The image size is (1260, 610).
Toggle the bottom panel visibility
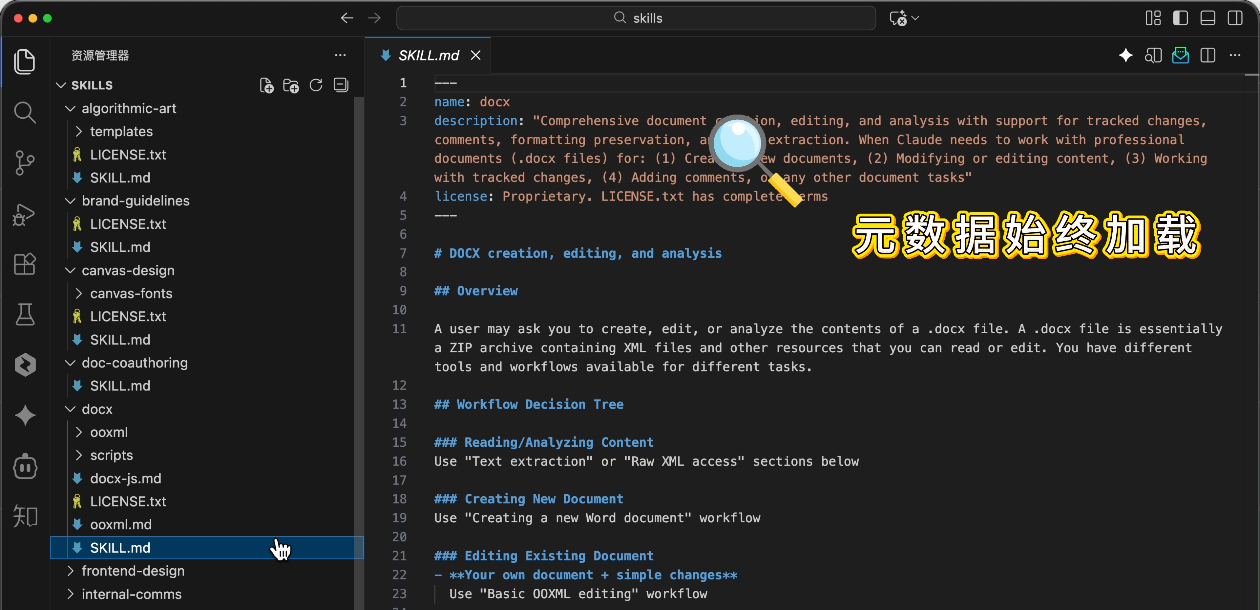coord(1208,18)
